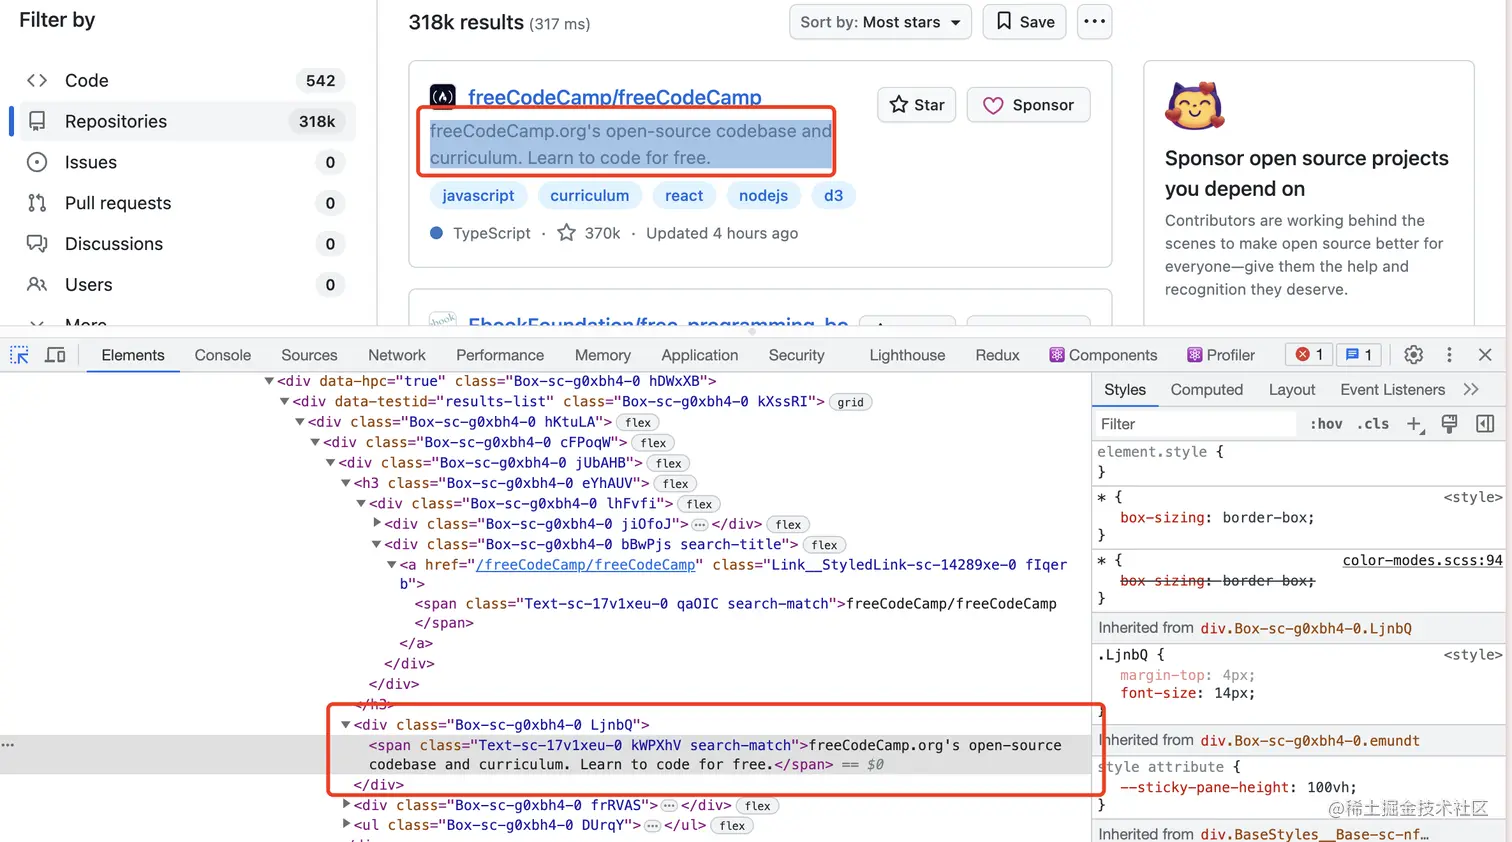Select the Repositories filter icon

[x=37, y=121]
